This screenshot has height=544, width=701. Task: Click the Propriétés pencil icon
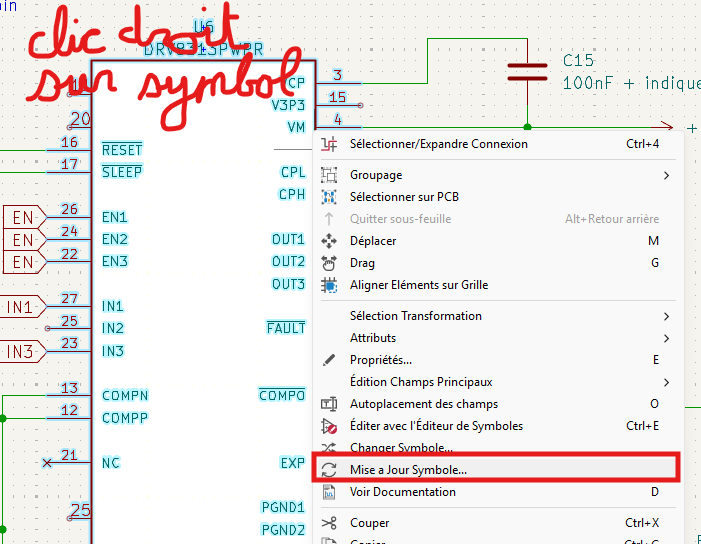(329, 360)
